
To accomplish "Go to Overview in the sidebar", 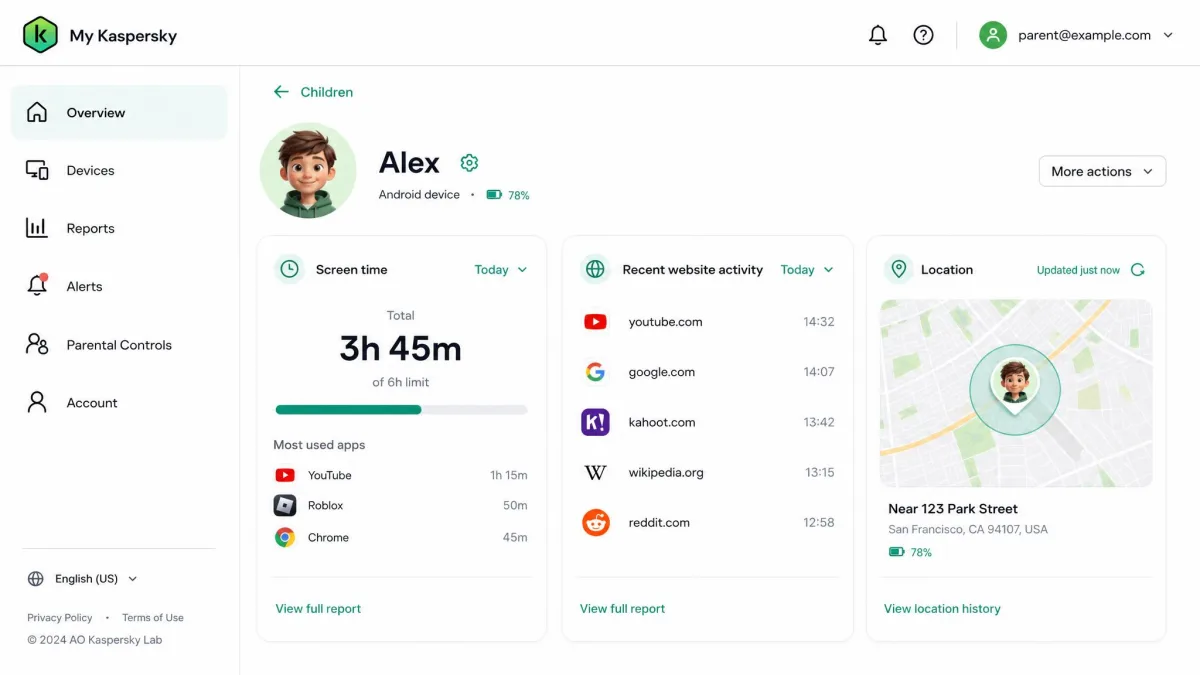I will pos(119,113).
